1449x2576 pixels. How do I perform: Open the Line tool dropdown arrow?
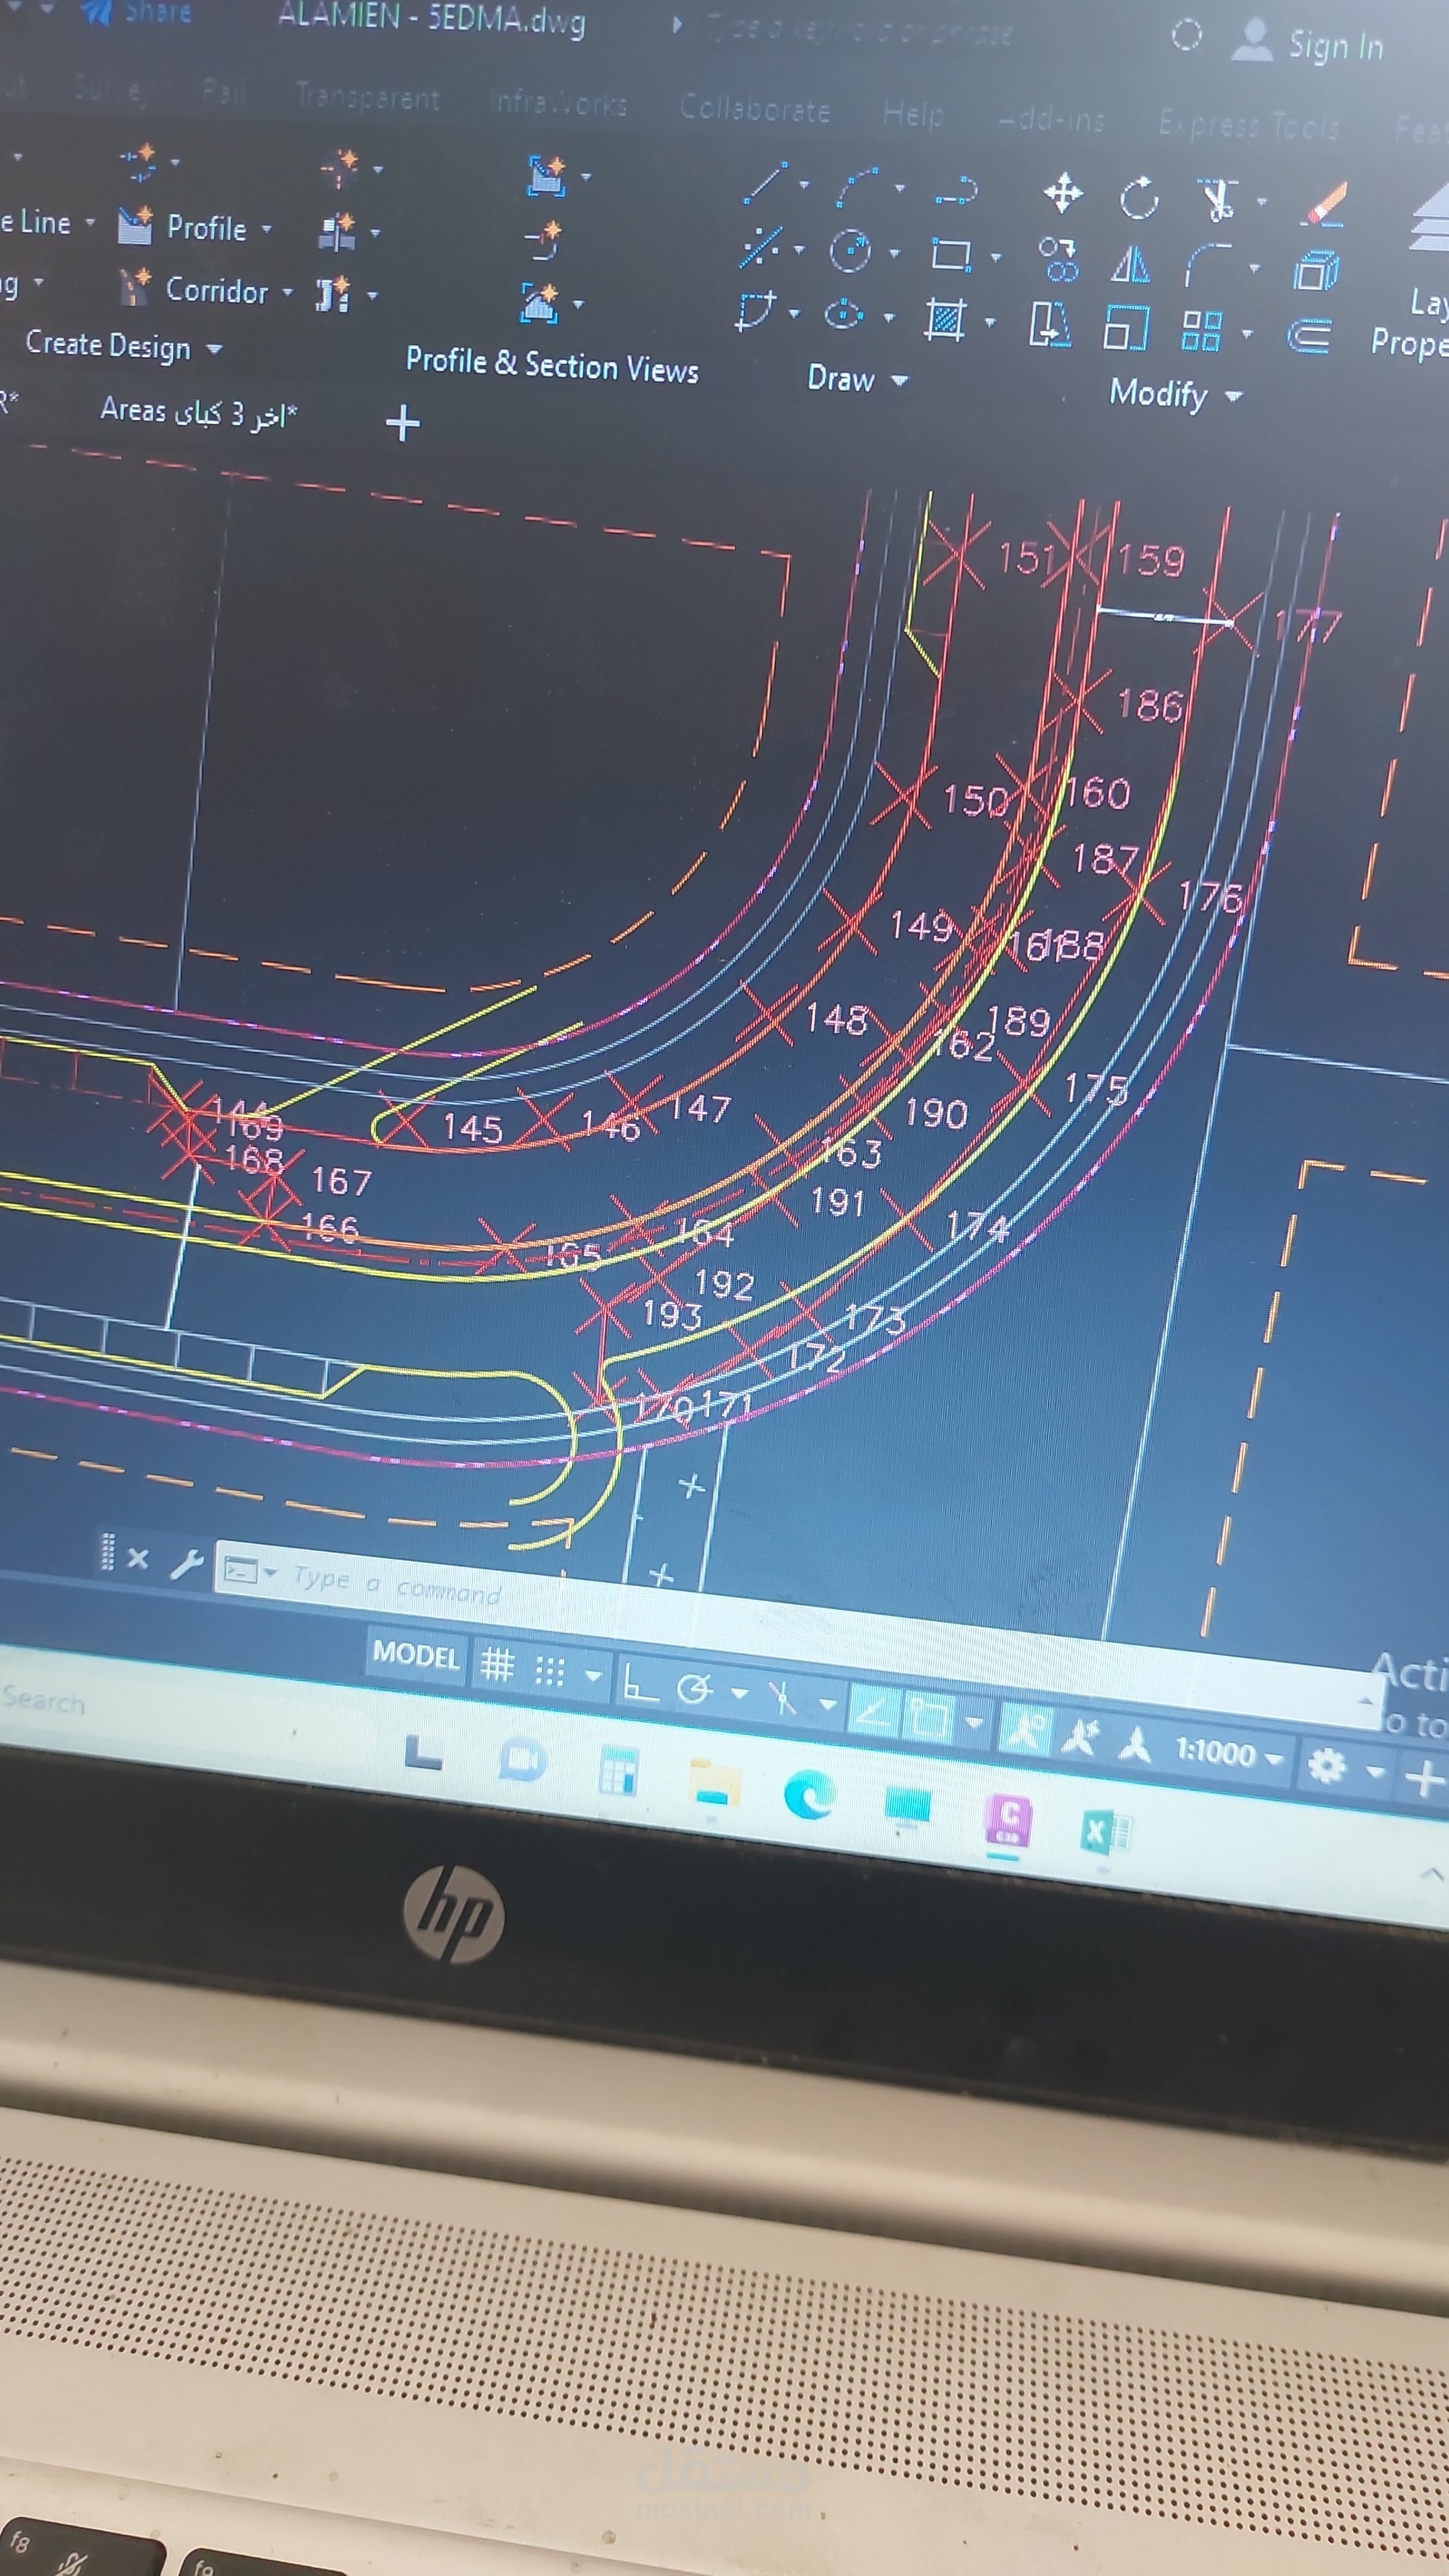804,185
